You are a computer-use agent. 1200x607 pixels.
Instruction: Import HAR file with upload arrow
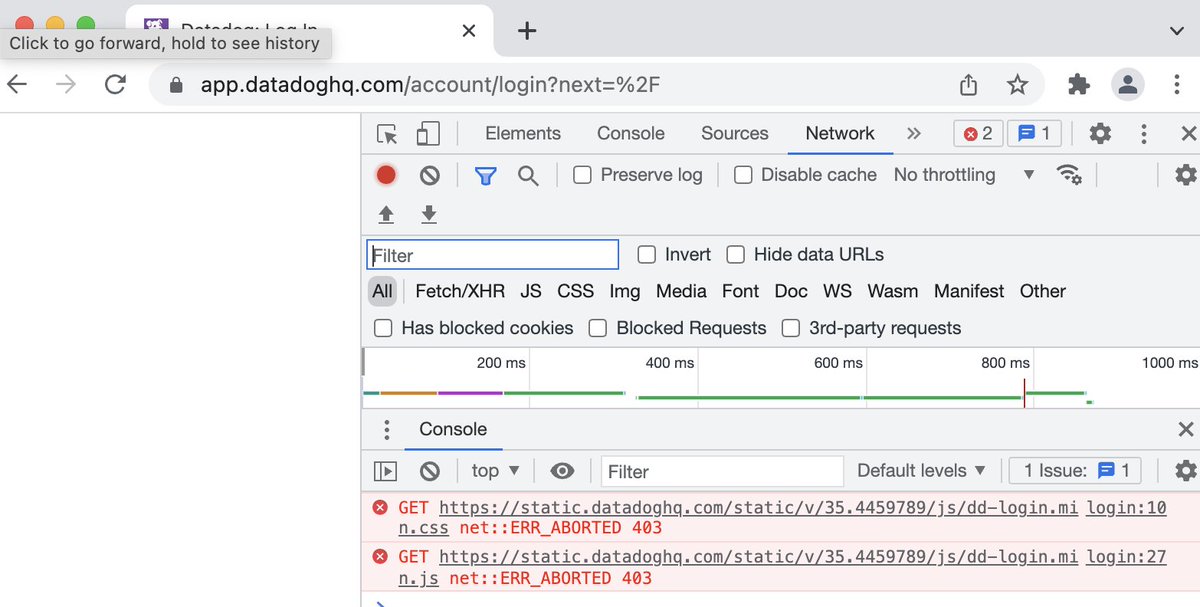click(386, 214)
